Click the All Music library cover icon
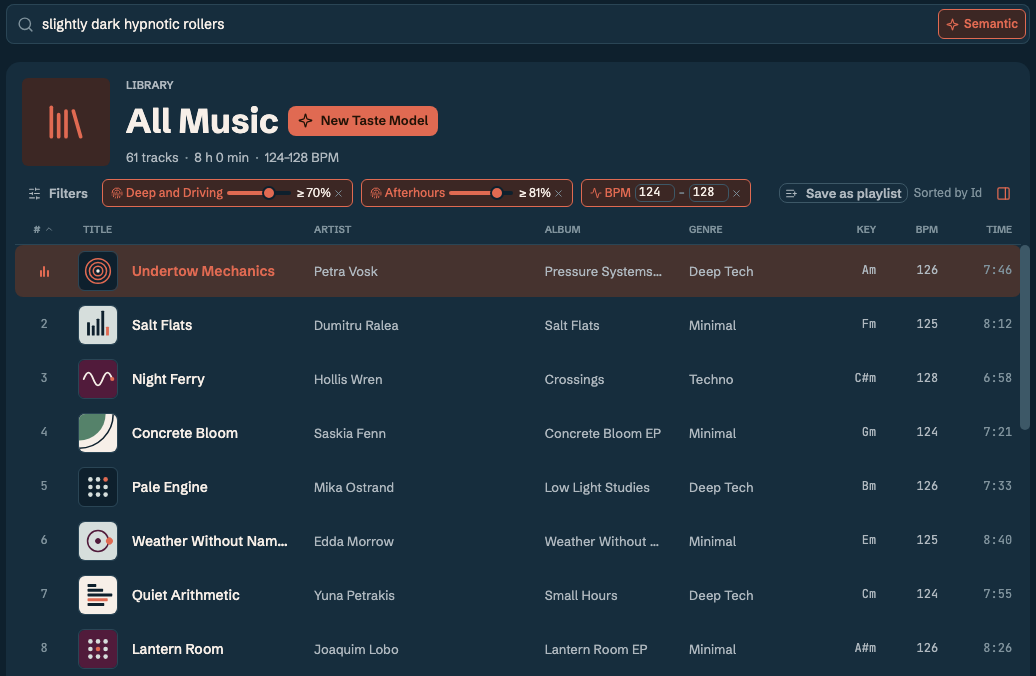 66,122
